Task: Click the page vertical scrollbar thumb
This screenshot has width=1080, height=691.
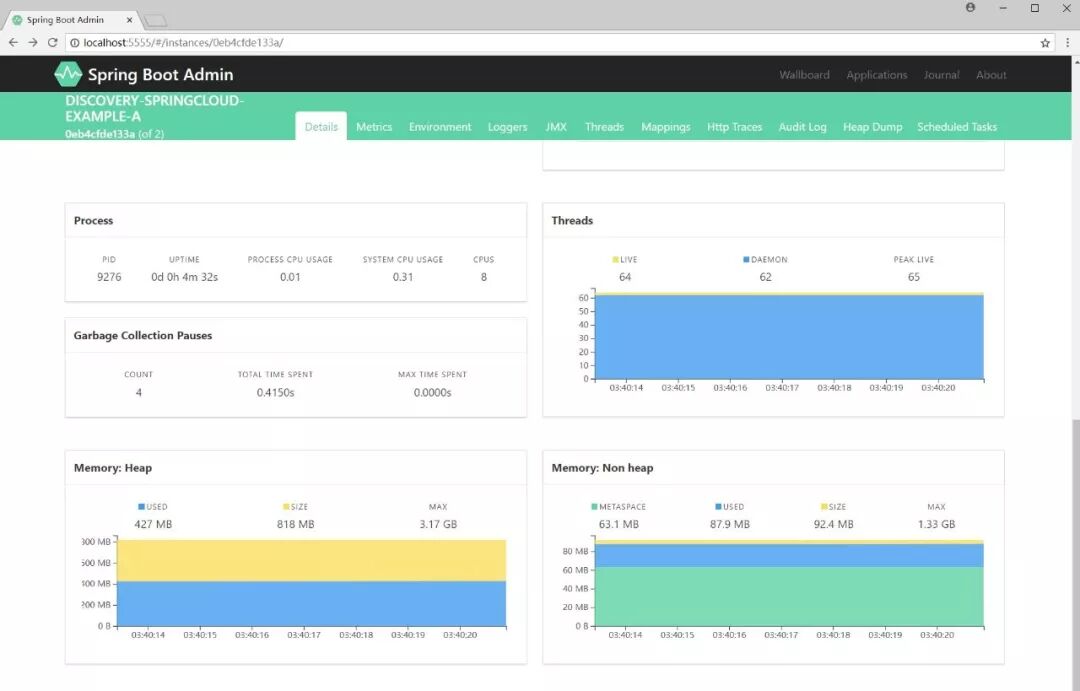Action: pyautogui.click(x=1076, y=555)
